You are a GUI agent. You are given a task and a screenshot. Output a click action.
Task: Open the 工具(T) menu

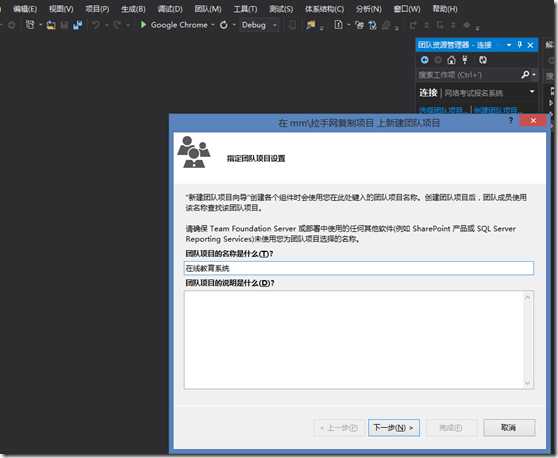[x=245, y=9]
